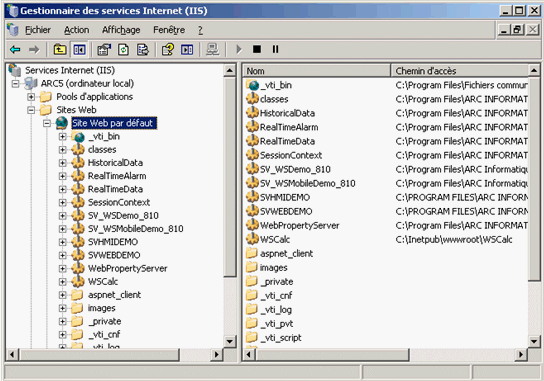Go up one level with folder icon
544x381 pixels.
point(60,50)
